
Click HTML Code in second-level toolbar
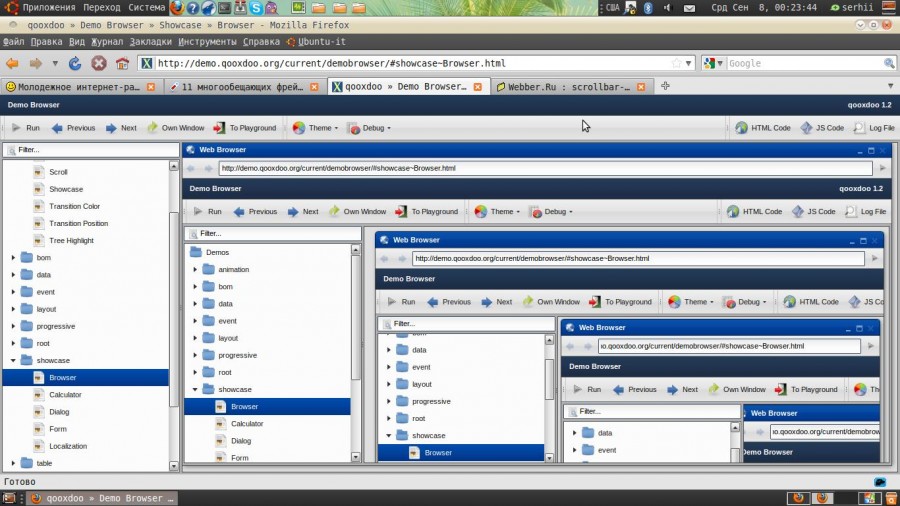[755, 212]
